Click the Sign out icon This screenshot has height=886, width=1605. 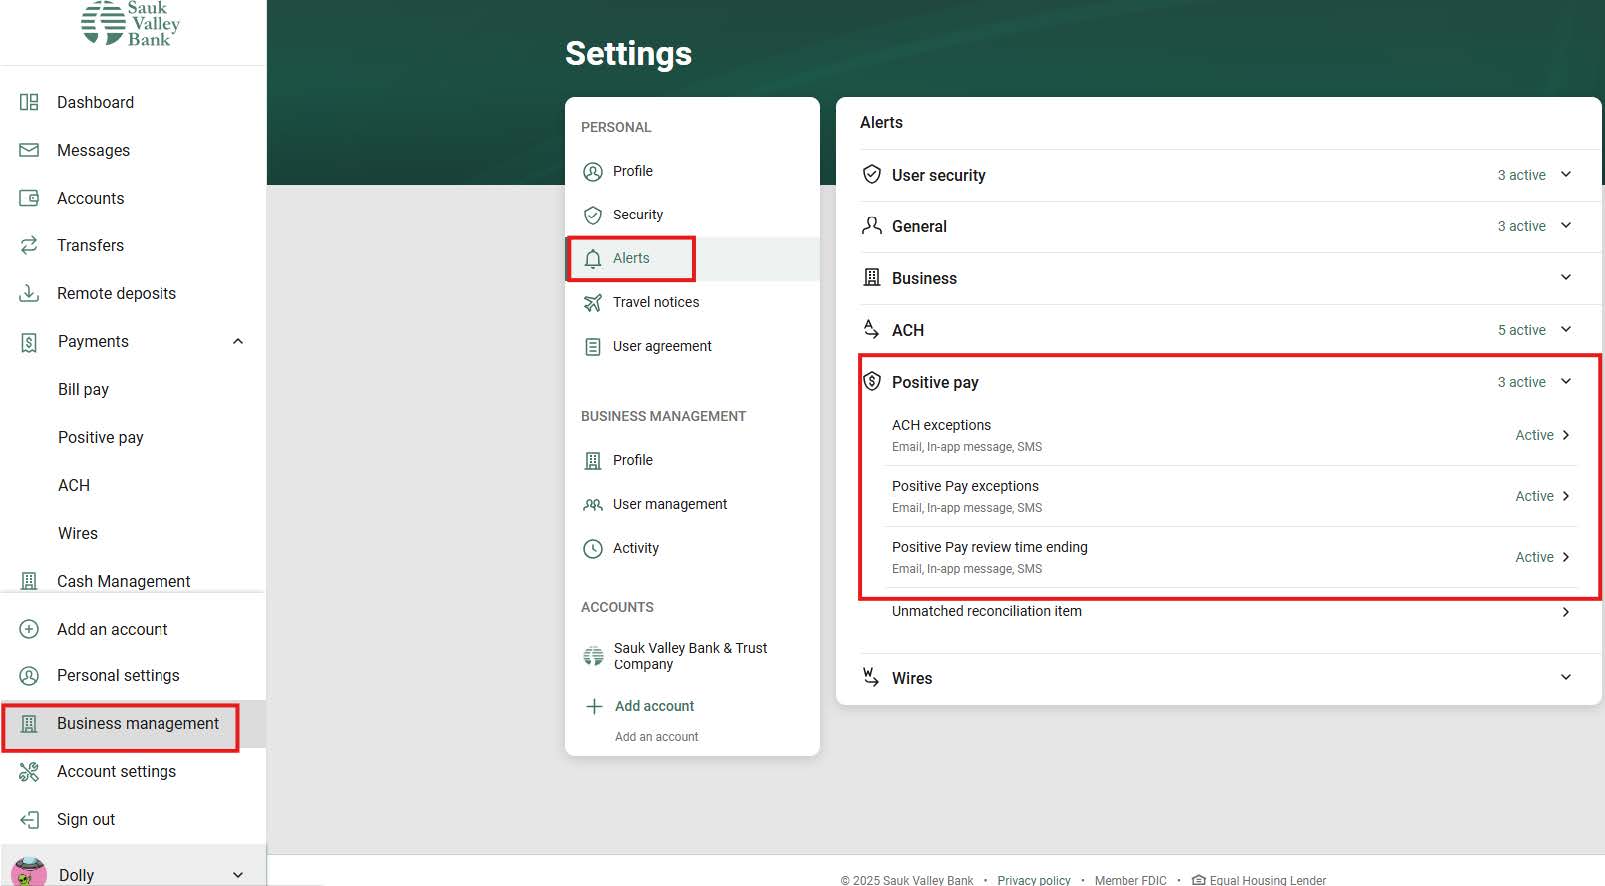[x=29, y=819]
